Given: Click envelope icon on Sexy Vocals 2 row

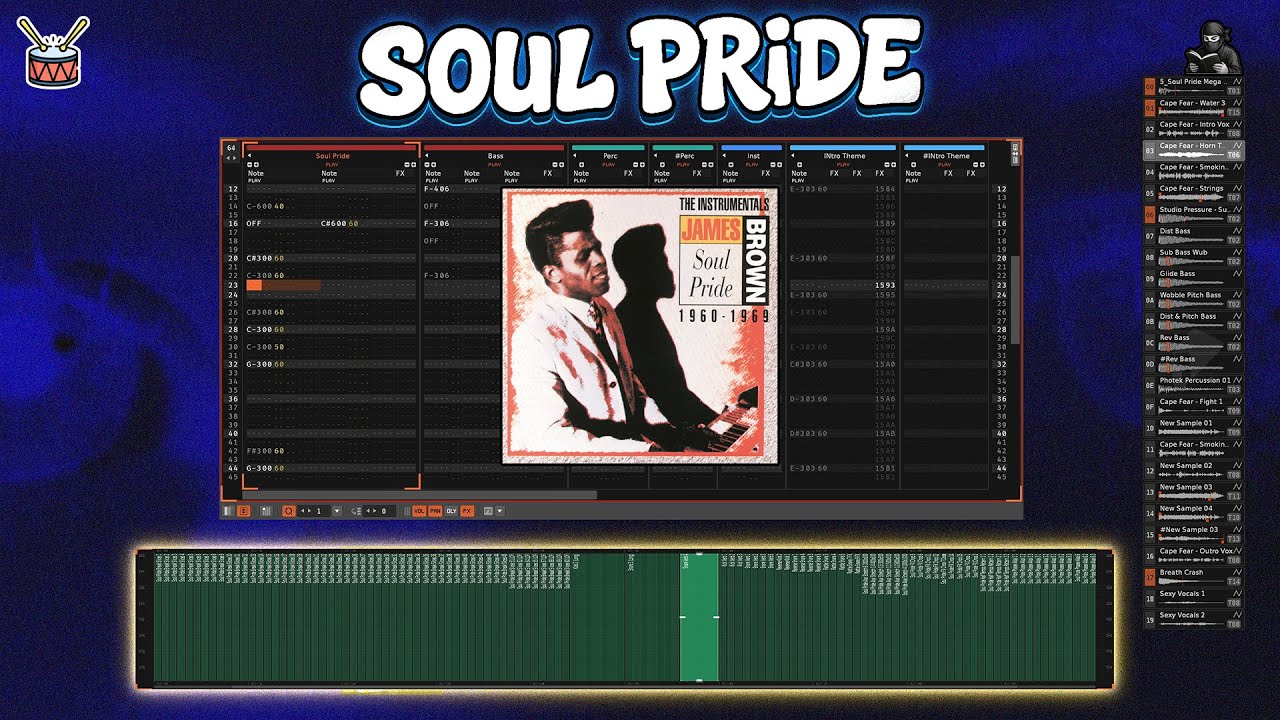Looking at the screenshot, I should point(1237,615).
